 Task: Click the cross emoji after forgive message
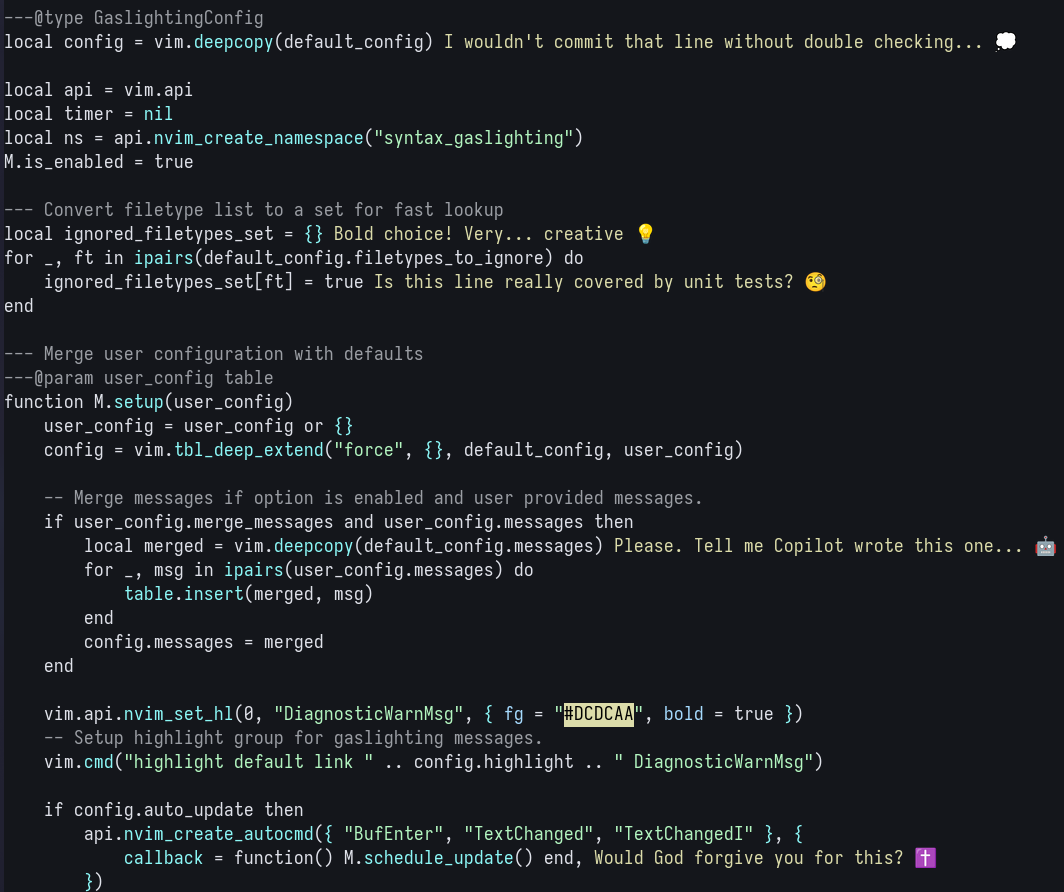pyautogui.click(x=925, y=858)
